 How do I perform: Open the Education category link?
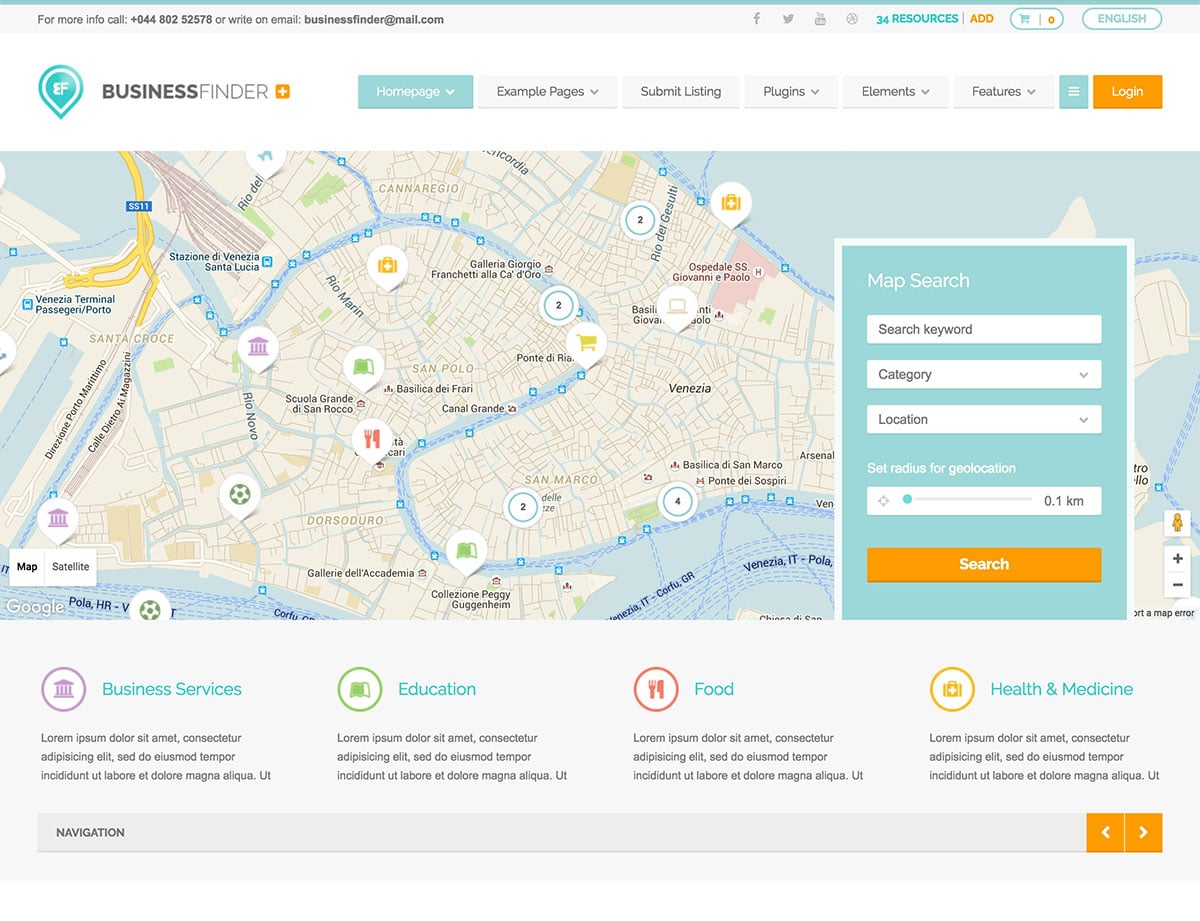click(437, 689)
